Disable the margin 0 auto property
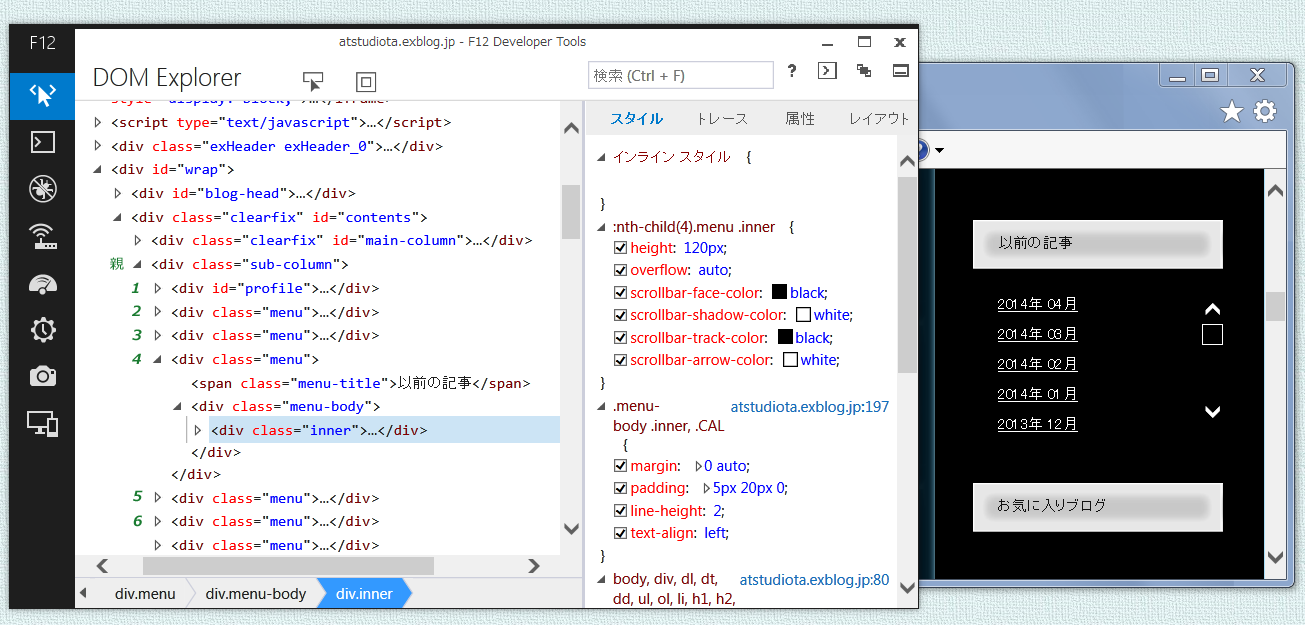 click(620, 466)
